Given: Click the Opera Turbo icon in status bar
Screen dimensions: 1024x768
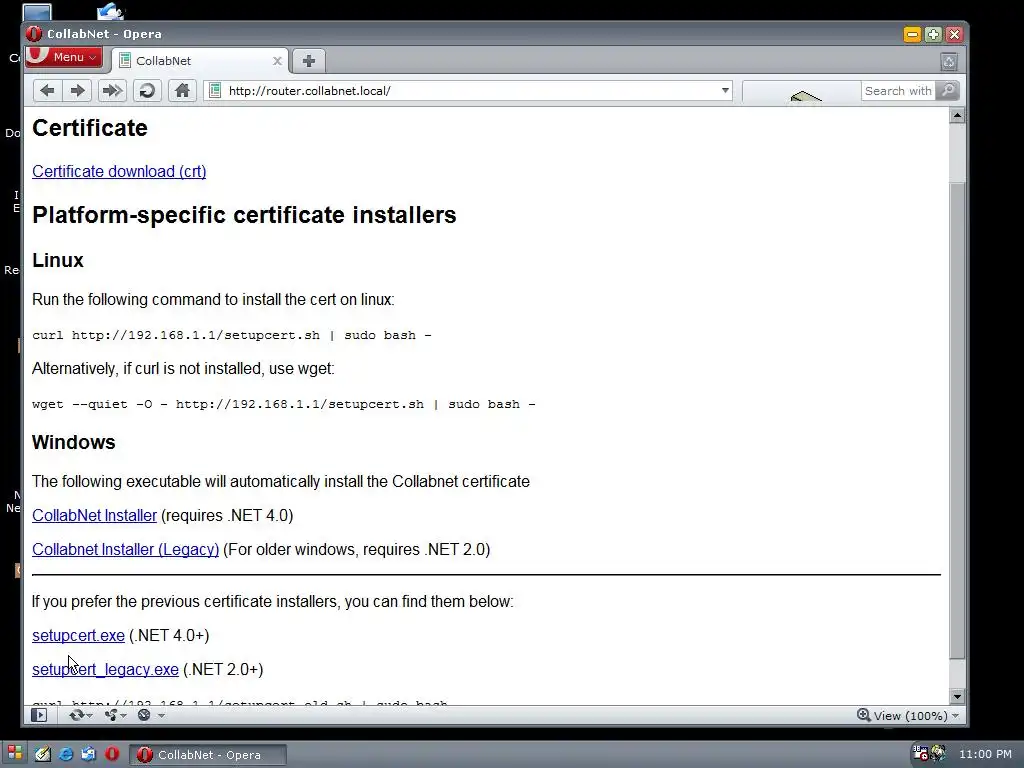Looking at the screenshot, I should (x=144, y=715).
